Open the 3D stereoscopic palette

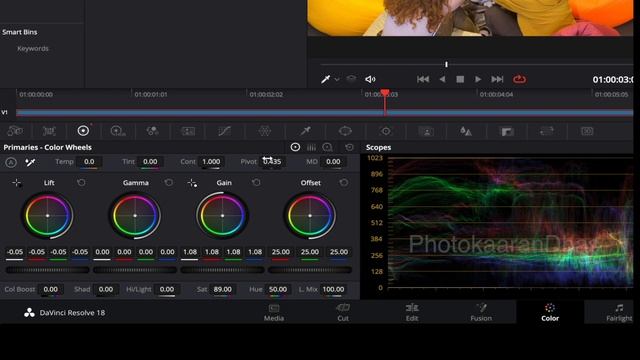[587, 131]
